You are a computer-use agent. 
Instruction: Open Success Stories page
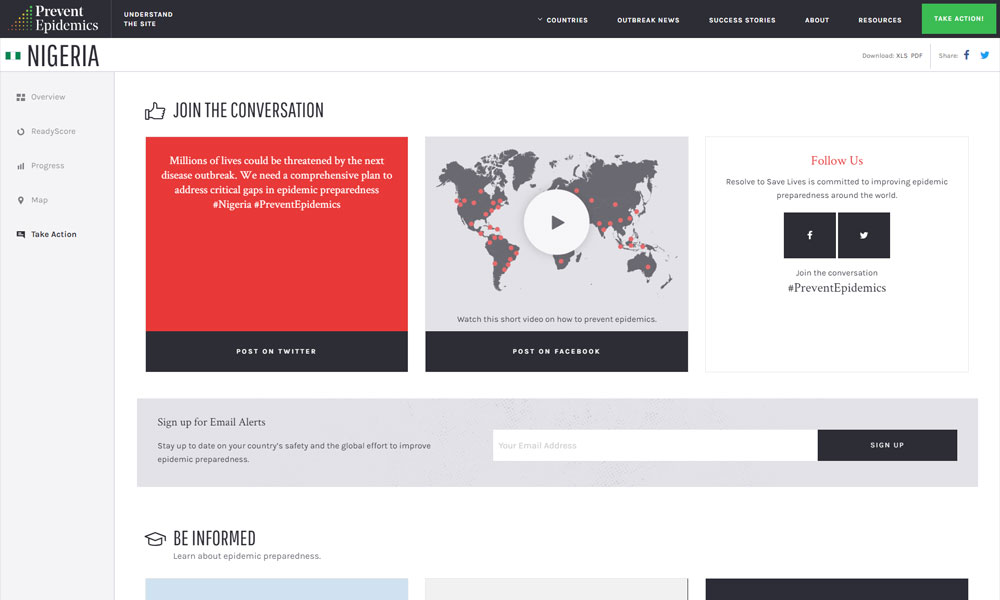pos(742,20)
